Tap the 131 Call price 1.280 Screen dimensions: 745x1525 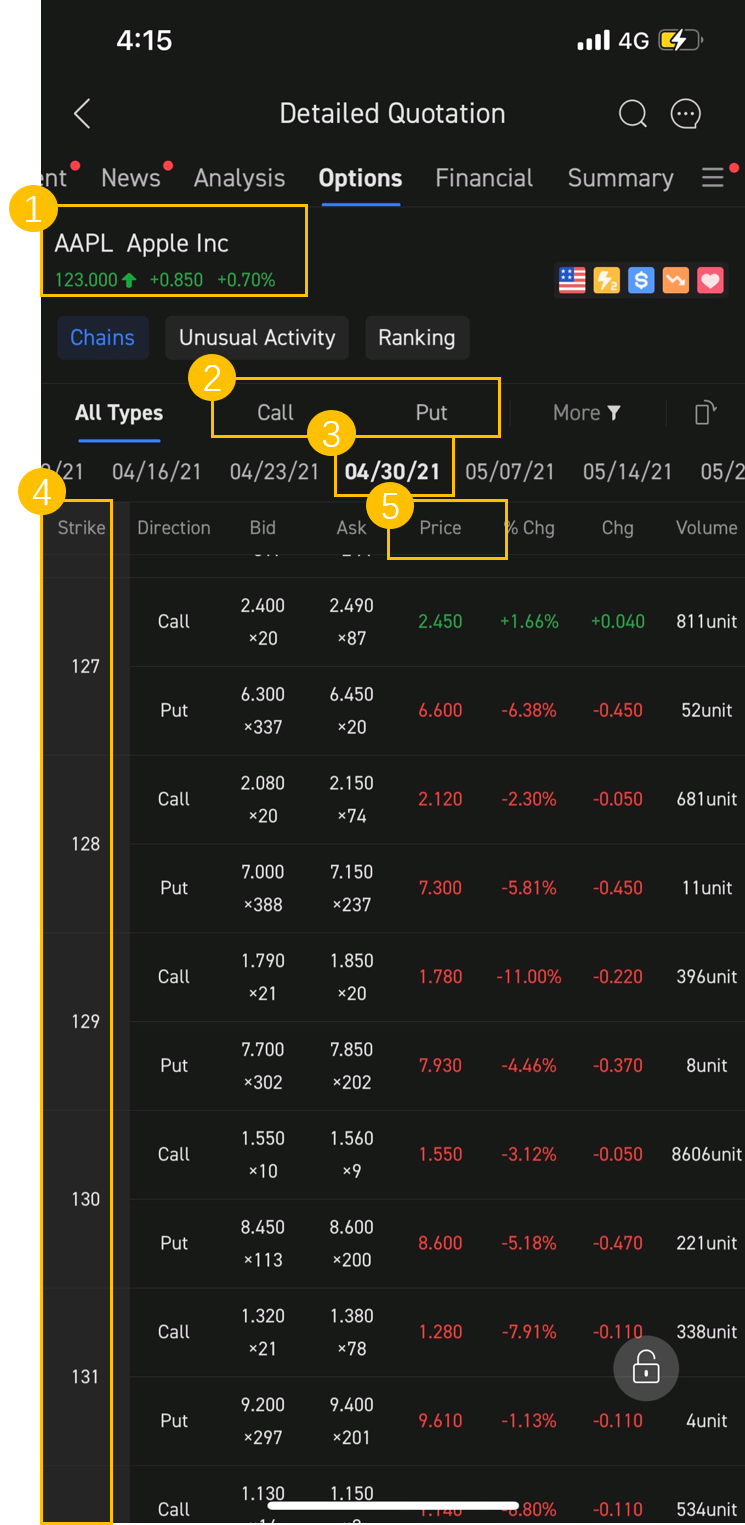441,1332
